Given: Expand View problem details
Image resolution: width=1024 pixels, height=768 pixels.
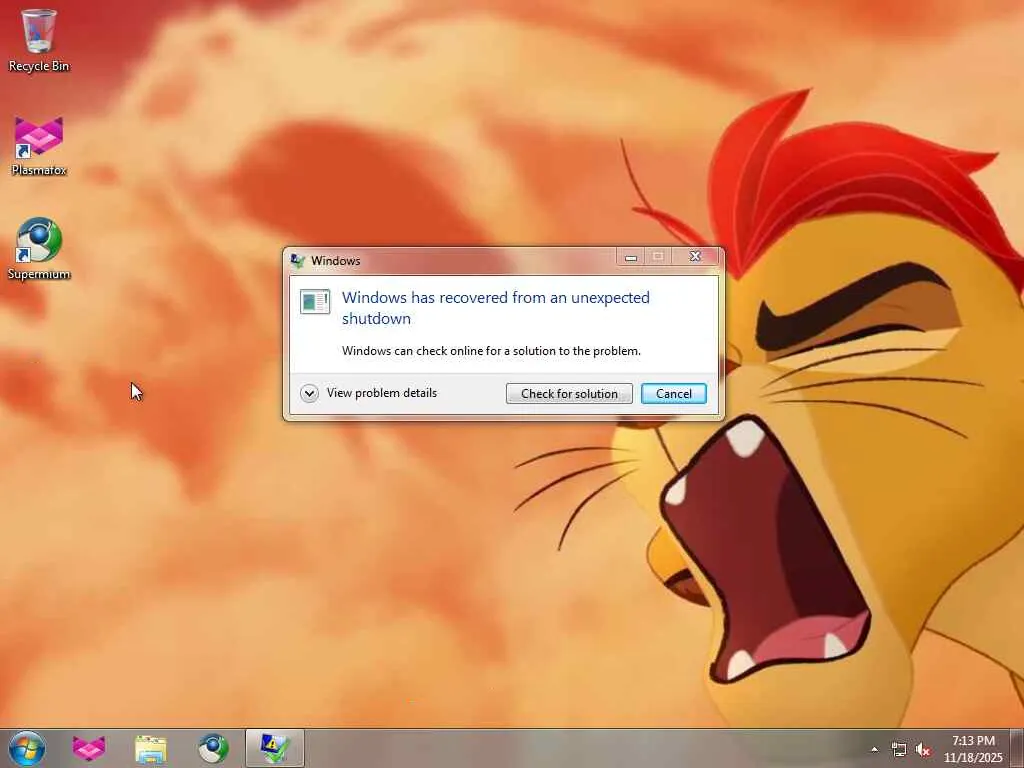Looking at the screenshot, I should tap(369, 393).
